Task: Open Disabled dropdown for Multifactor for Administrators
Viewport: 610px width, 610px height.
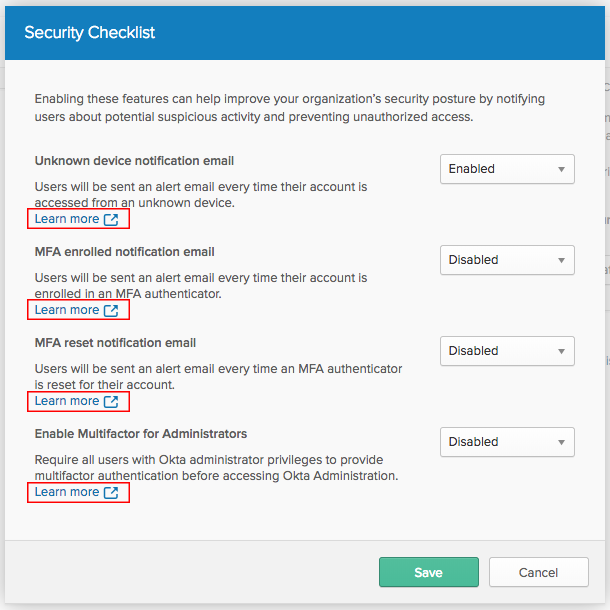Action: pos(507,442)
